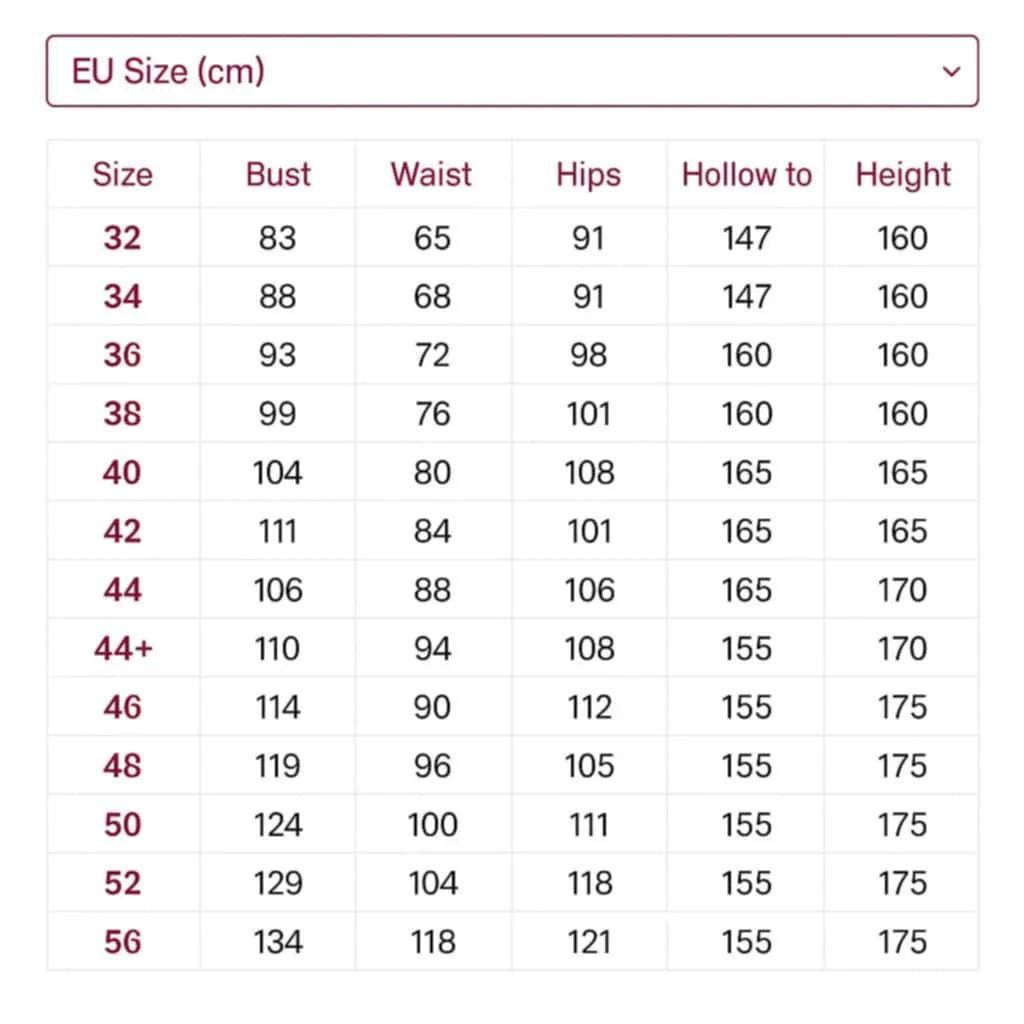Click the Waist column header
This screenshot has height=1024, width=1024.
coord(431,174)
